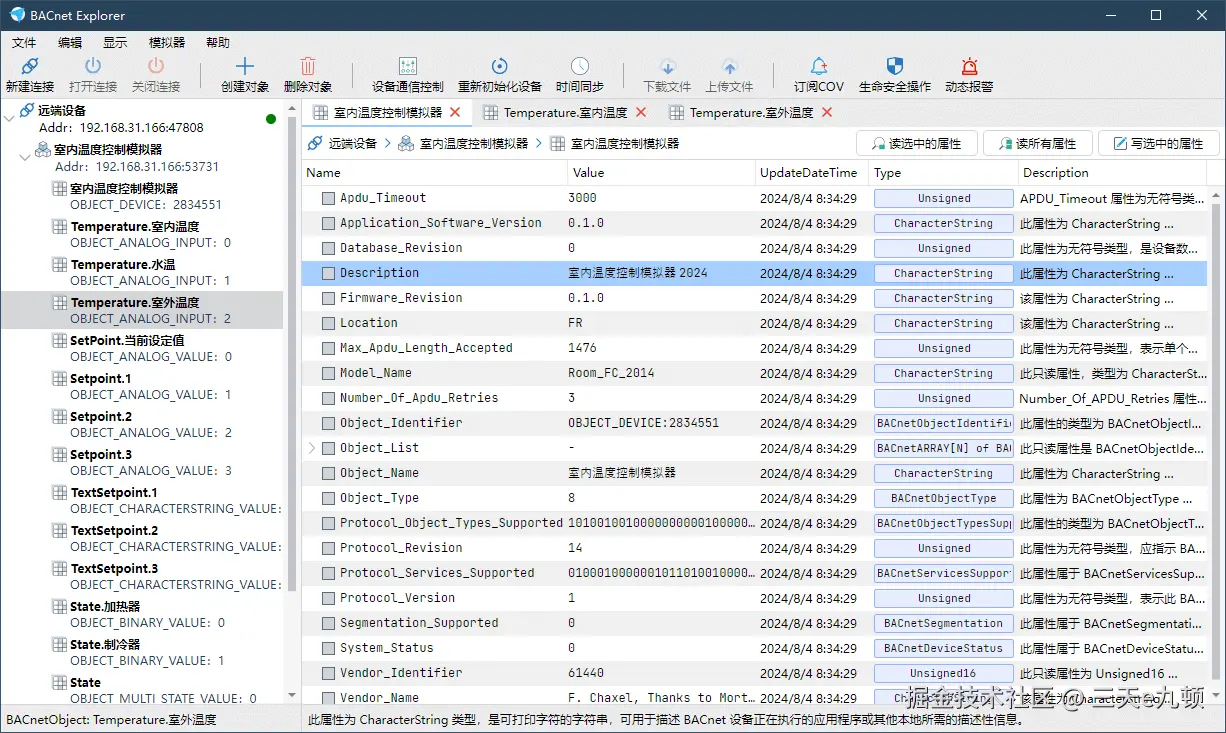
Task: Click the 读所有属性 button
Action: 1037,143
